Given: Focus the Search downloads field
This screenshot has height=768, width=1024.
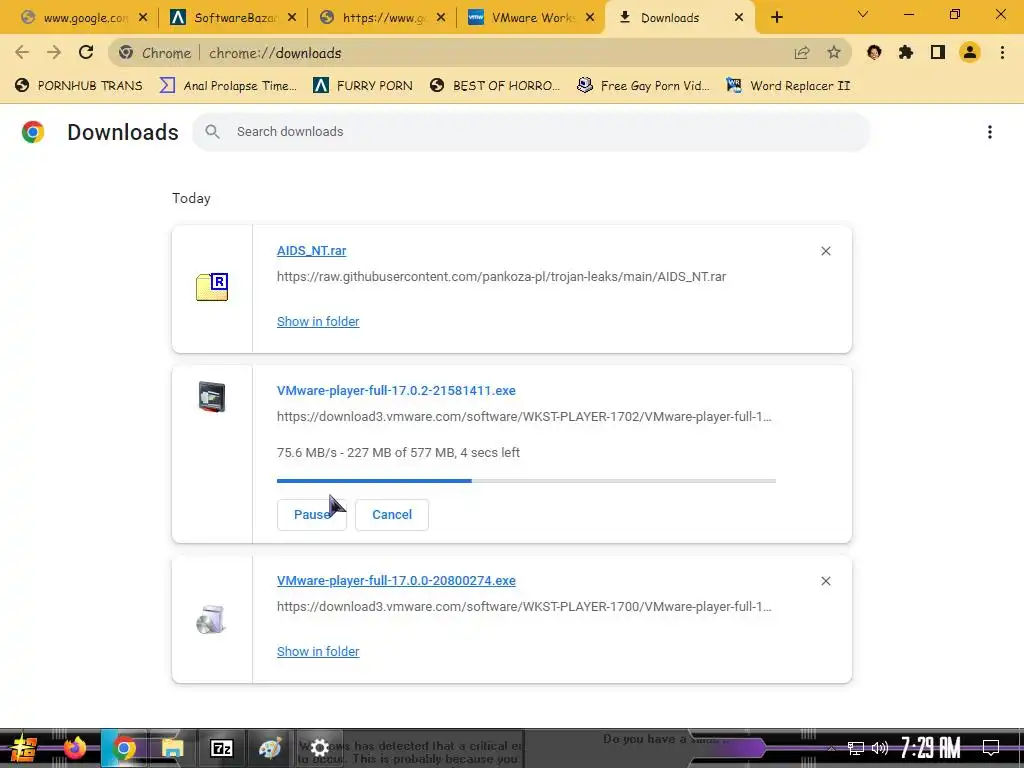Looking at the screenshot, I should (x=531, y=132).
